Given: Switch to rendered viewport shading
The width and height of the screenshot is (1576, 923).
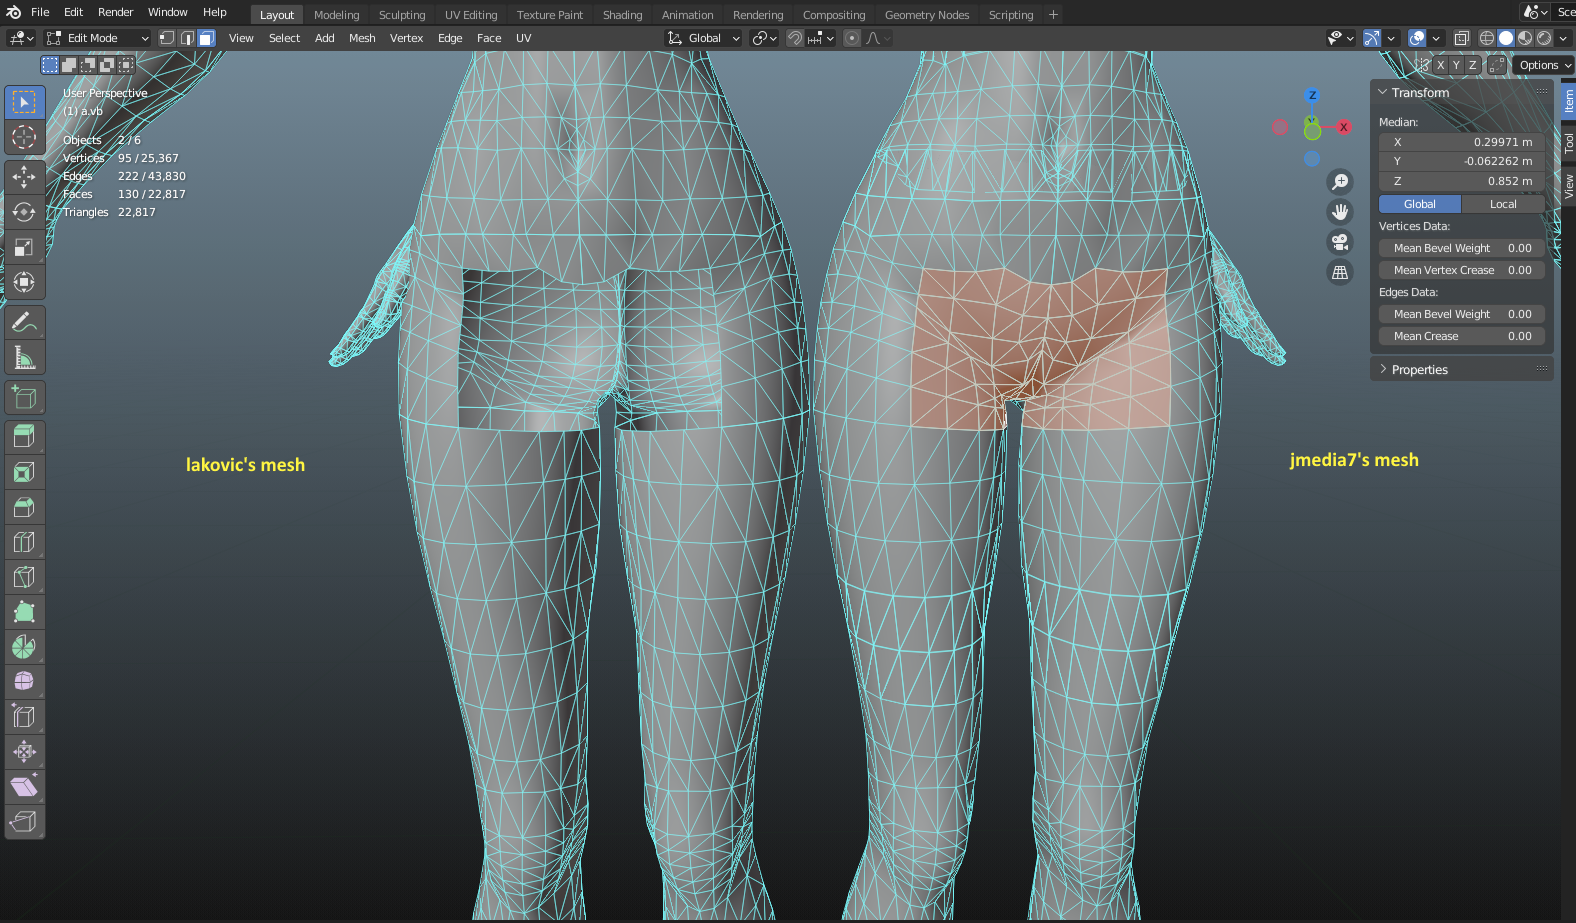Looking at the screenshot, I should 1544,38.
